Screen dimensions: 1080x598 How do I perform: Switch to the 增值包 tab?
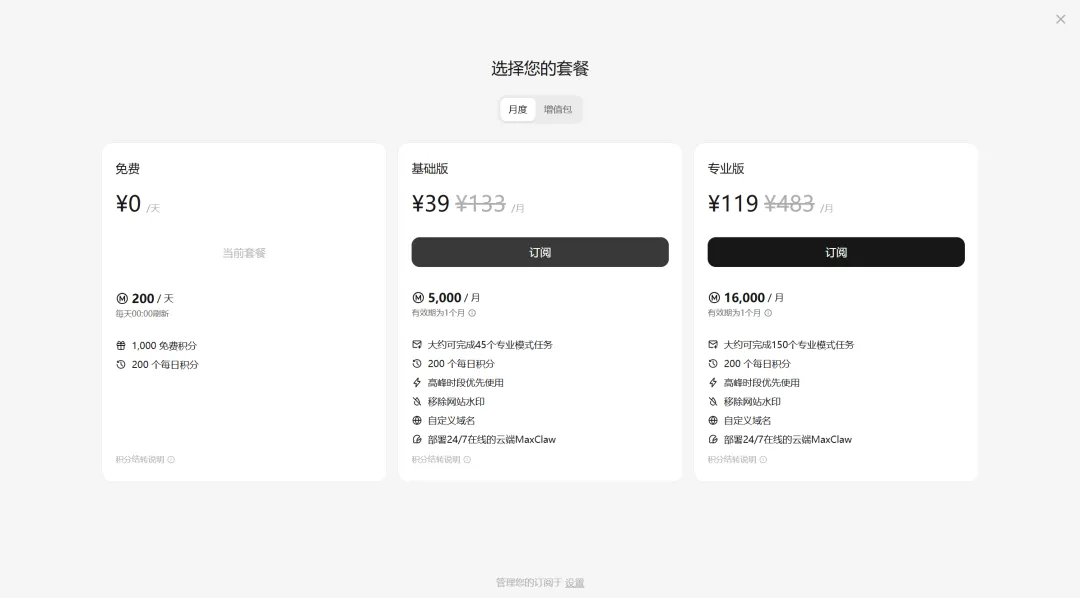pyautogui.click(x=558, y=110)
